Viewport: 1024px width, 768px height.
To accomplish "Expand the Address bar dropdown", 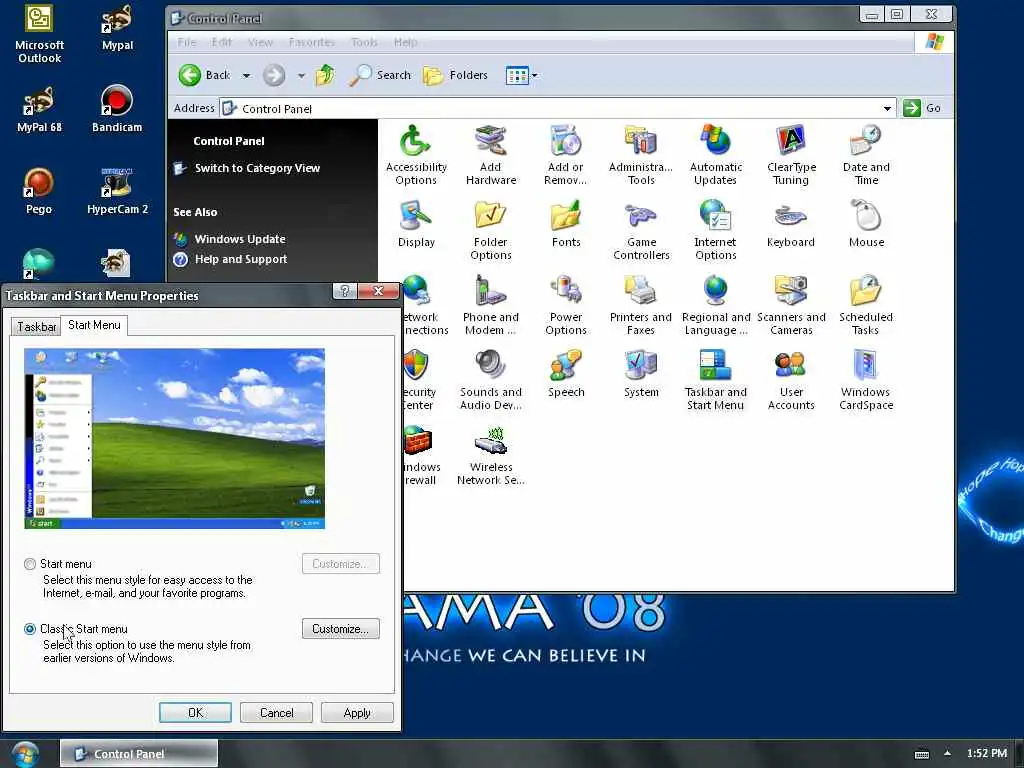I will pyautogui.click(x=887, y=108).
